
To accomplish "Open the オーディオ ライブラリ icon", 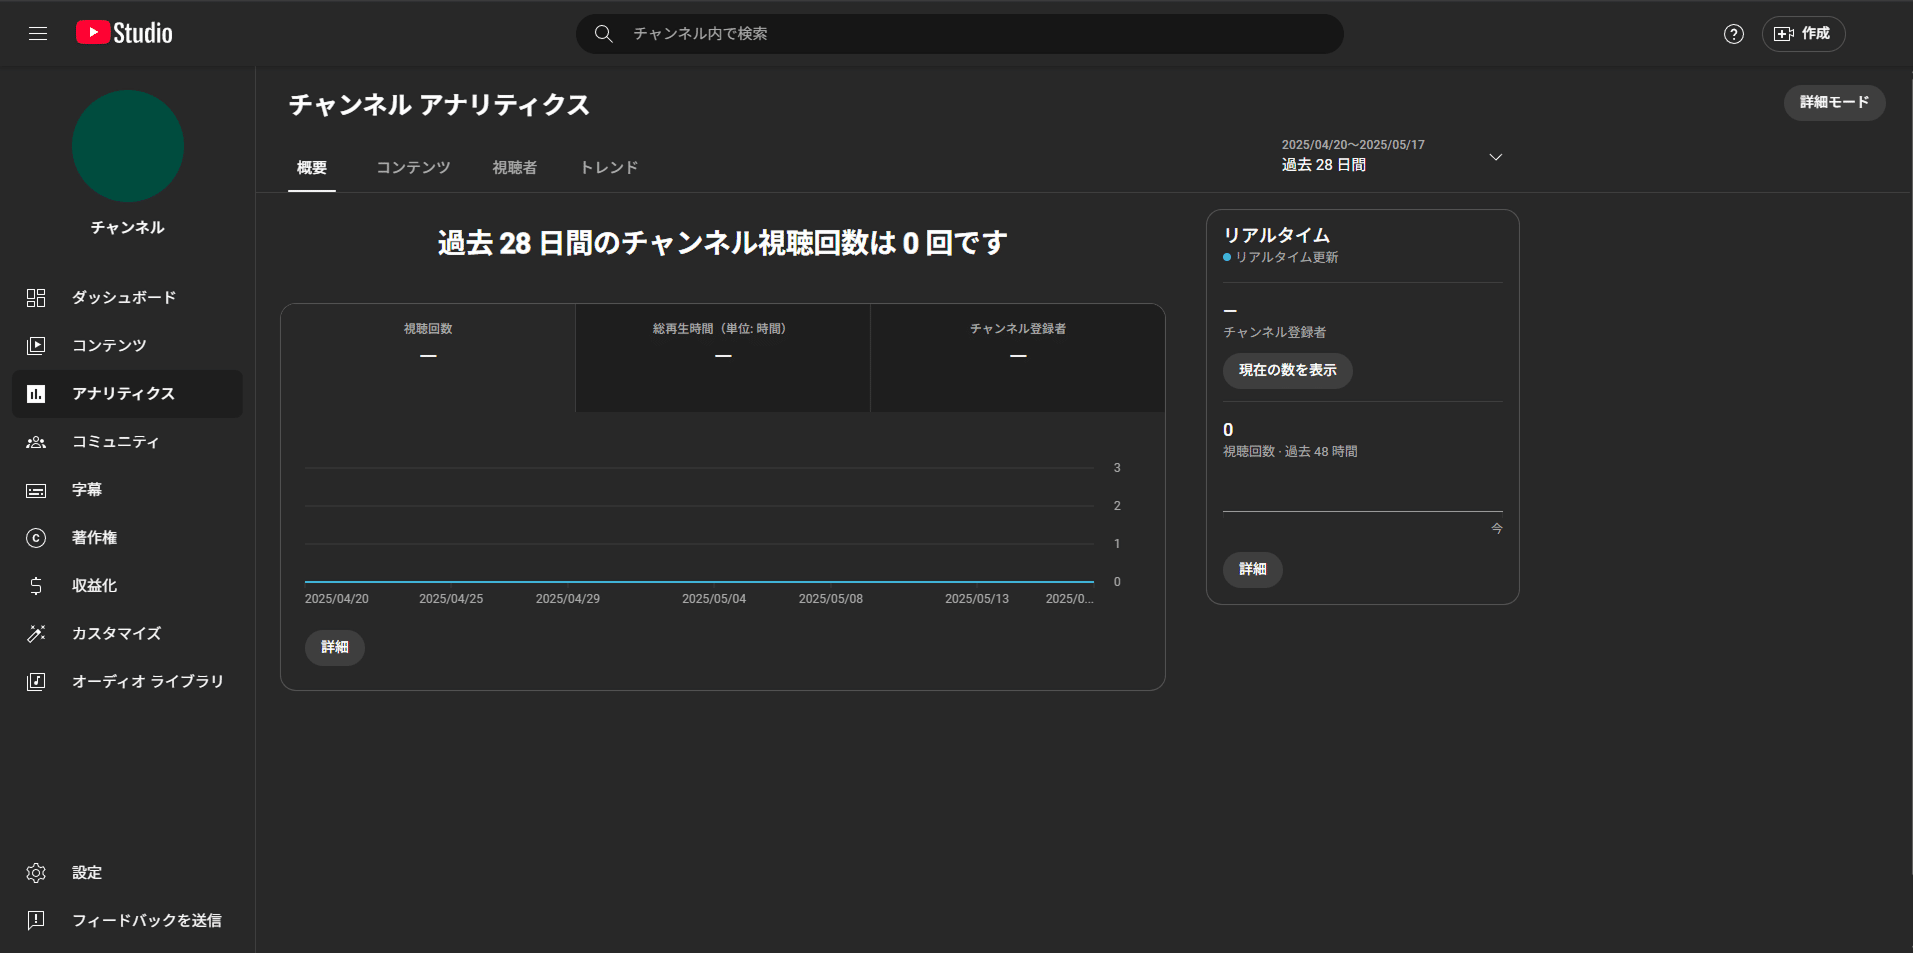I will (x=36, y=681).
